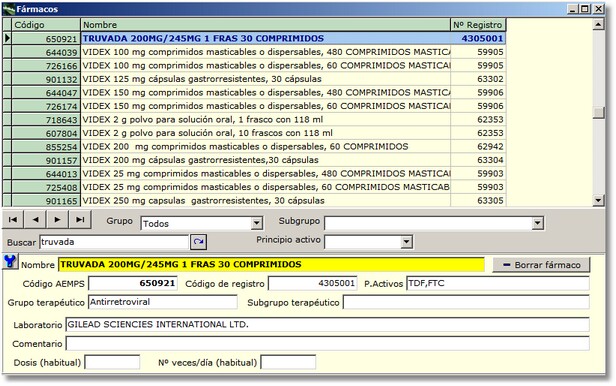616x386 pixels.
Task: Select VIDEX 2 g, 10 frascos row
Action: click(254, 133)
